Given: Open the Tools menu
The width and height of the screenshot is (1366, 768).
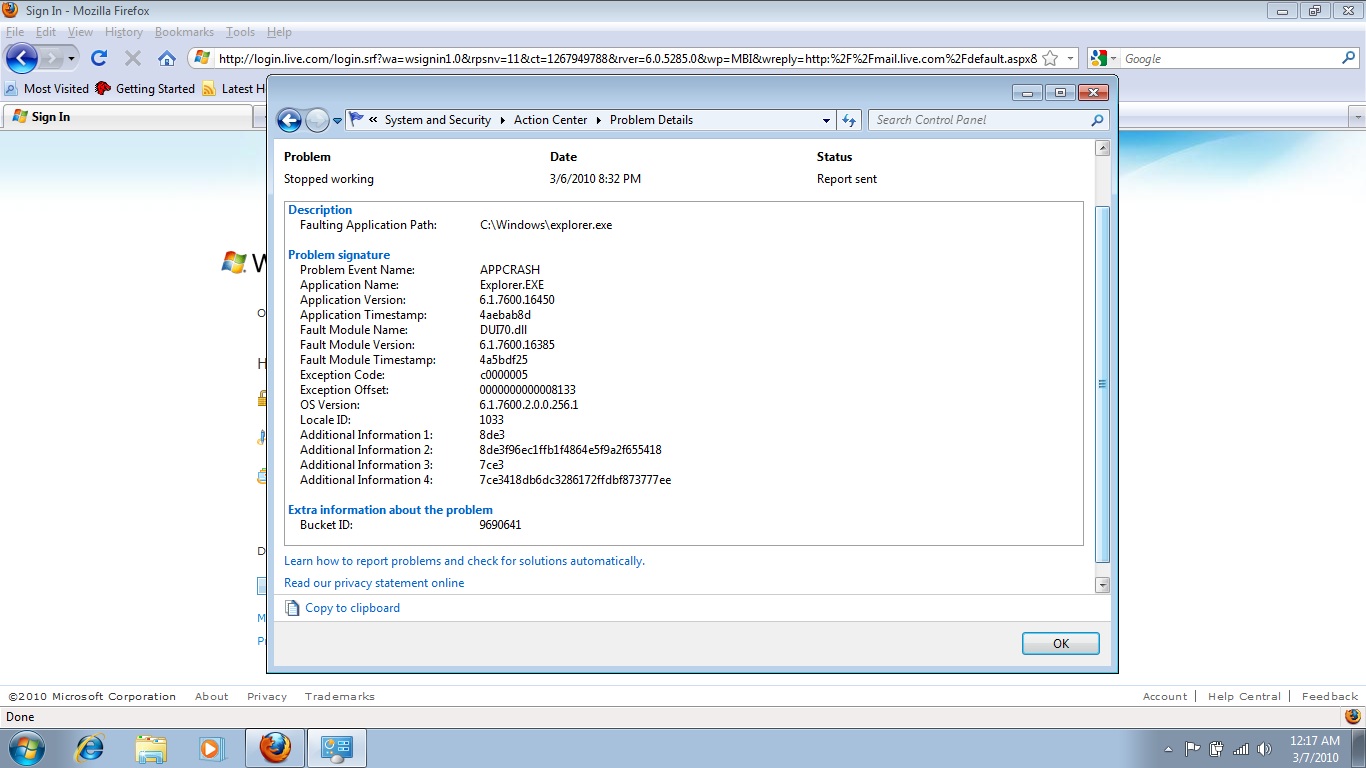Looking at the screenshot, I should (x=240, y=32).
